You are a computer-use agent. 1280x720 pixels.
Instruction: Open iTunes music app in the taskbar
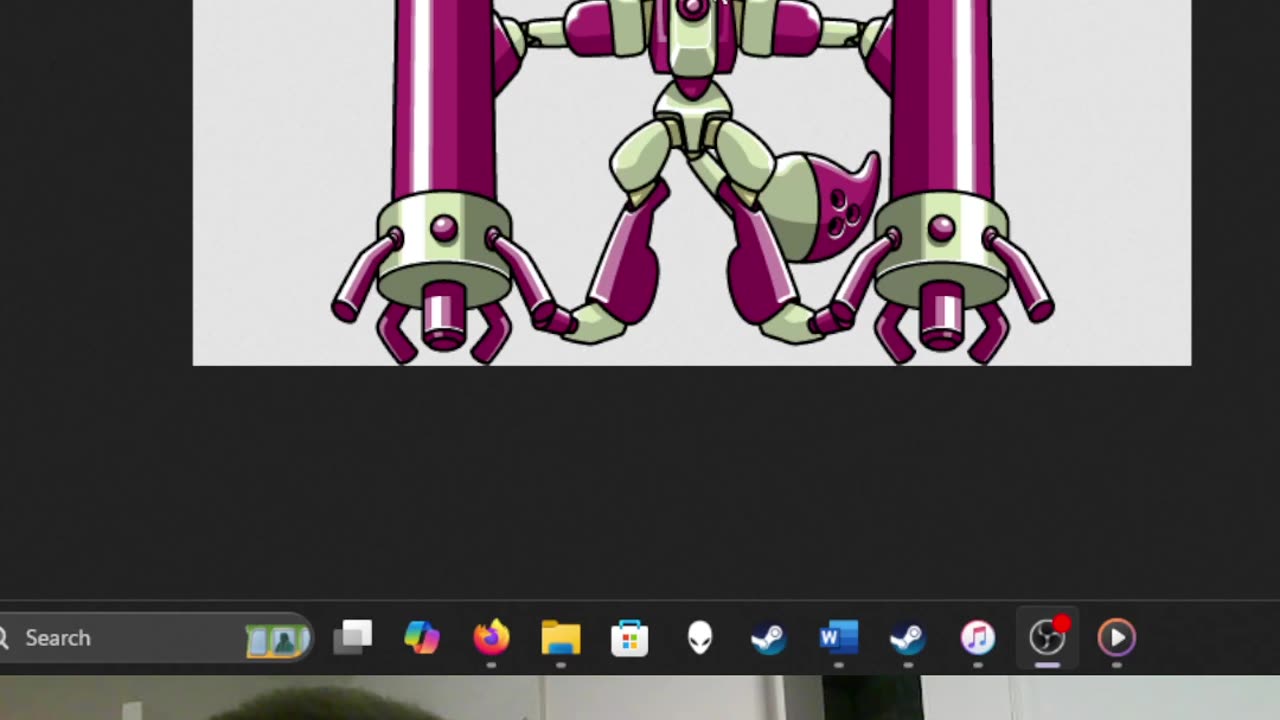pos(978,638)
